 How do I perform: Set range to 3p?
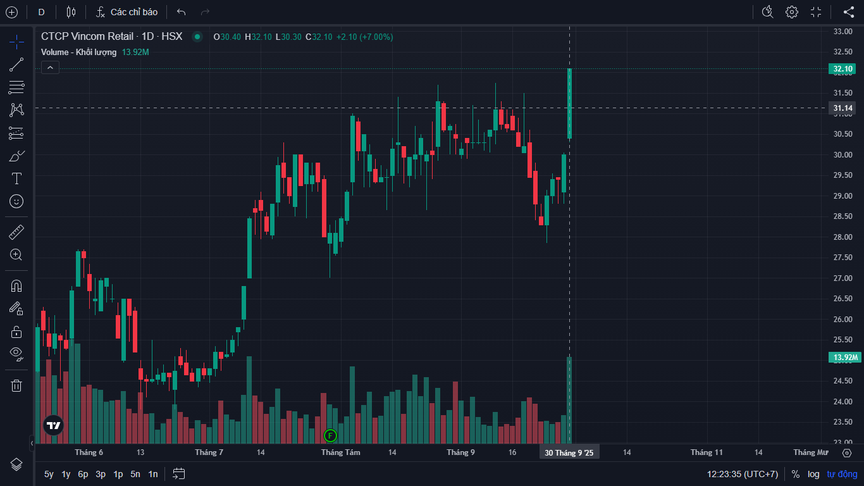(x=101, y=474)
